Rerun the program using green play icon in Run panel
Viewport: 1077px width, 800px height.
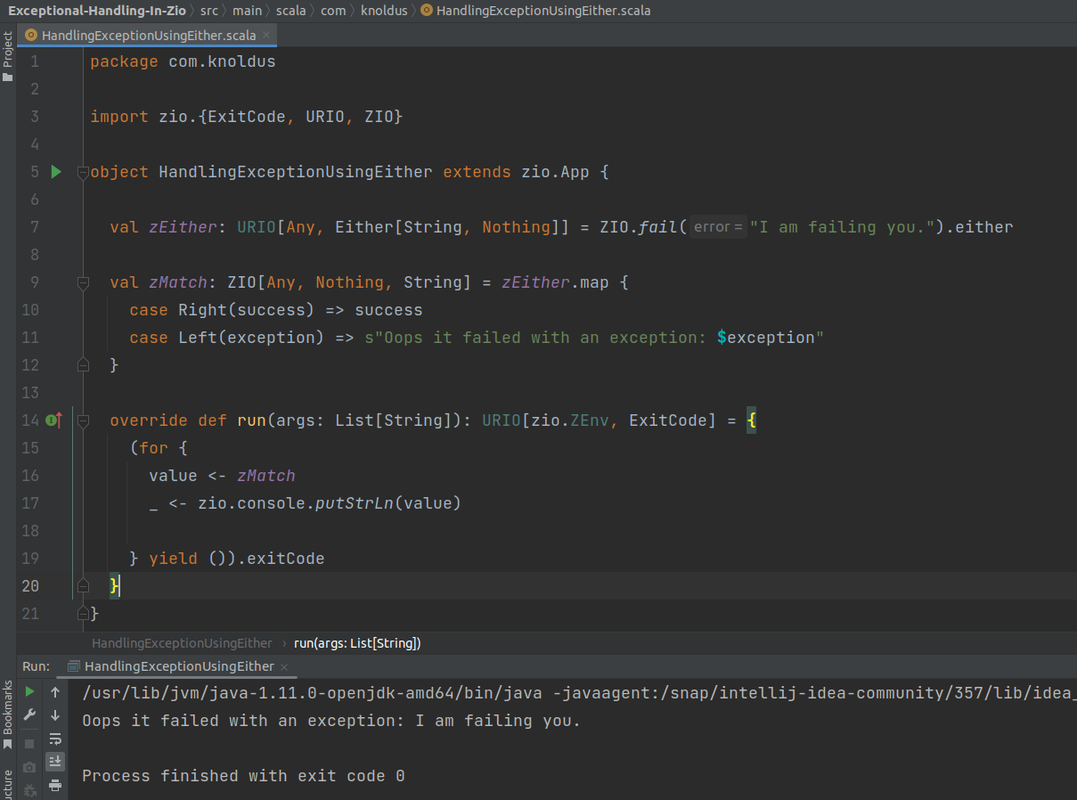(30, 692)
